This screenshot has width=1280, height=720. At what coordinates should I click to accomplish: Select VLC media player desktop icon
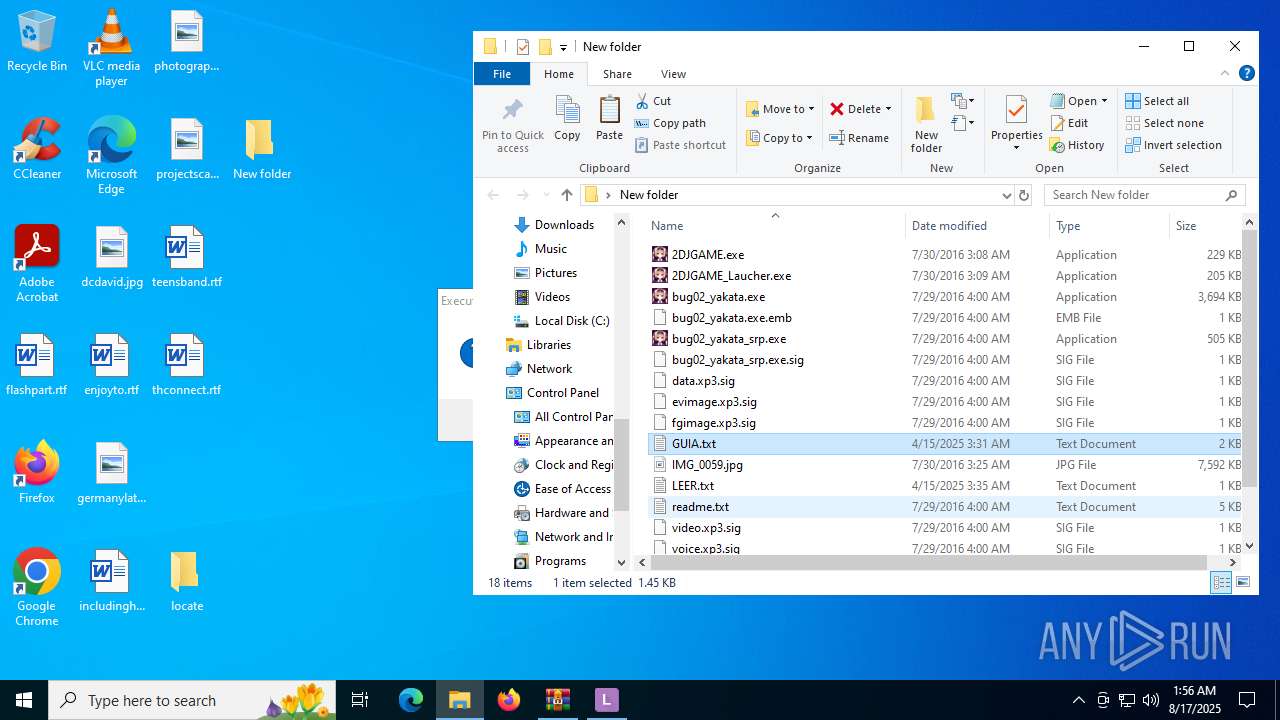click(111, 48)
